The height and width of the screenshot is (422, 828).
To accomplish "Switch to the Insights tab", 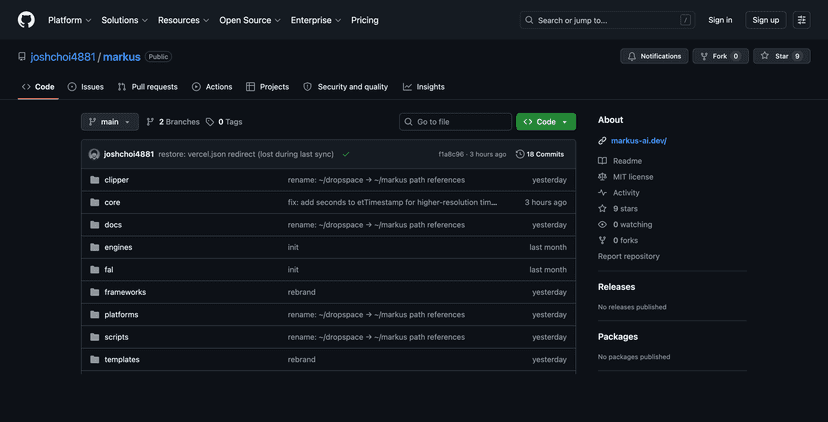I will click(424, 87).
